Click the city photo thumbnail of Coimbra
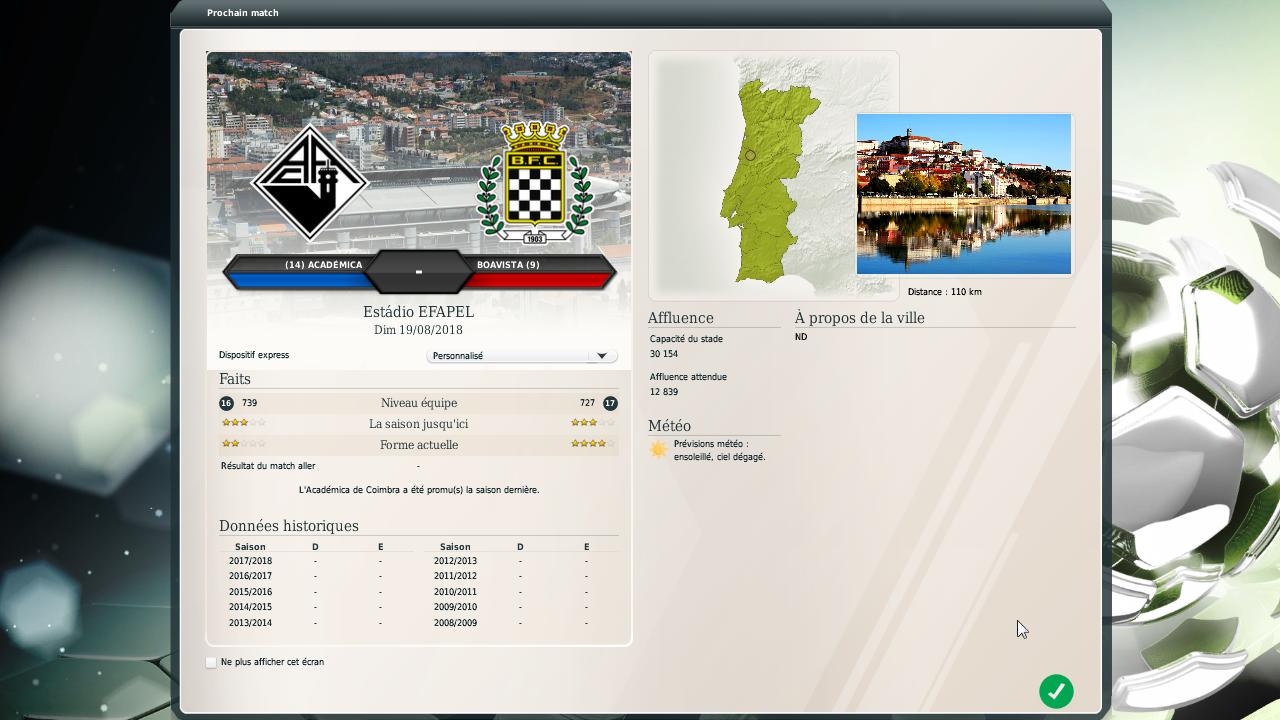1280x720 pixels. pyautogui.click(x=964, y=194)
